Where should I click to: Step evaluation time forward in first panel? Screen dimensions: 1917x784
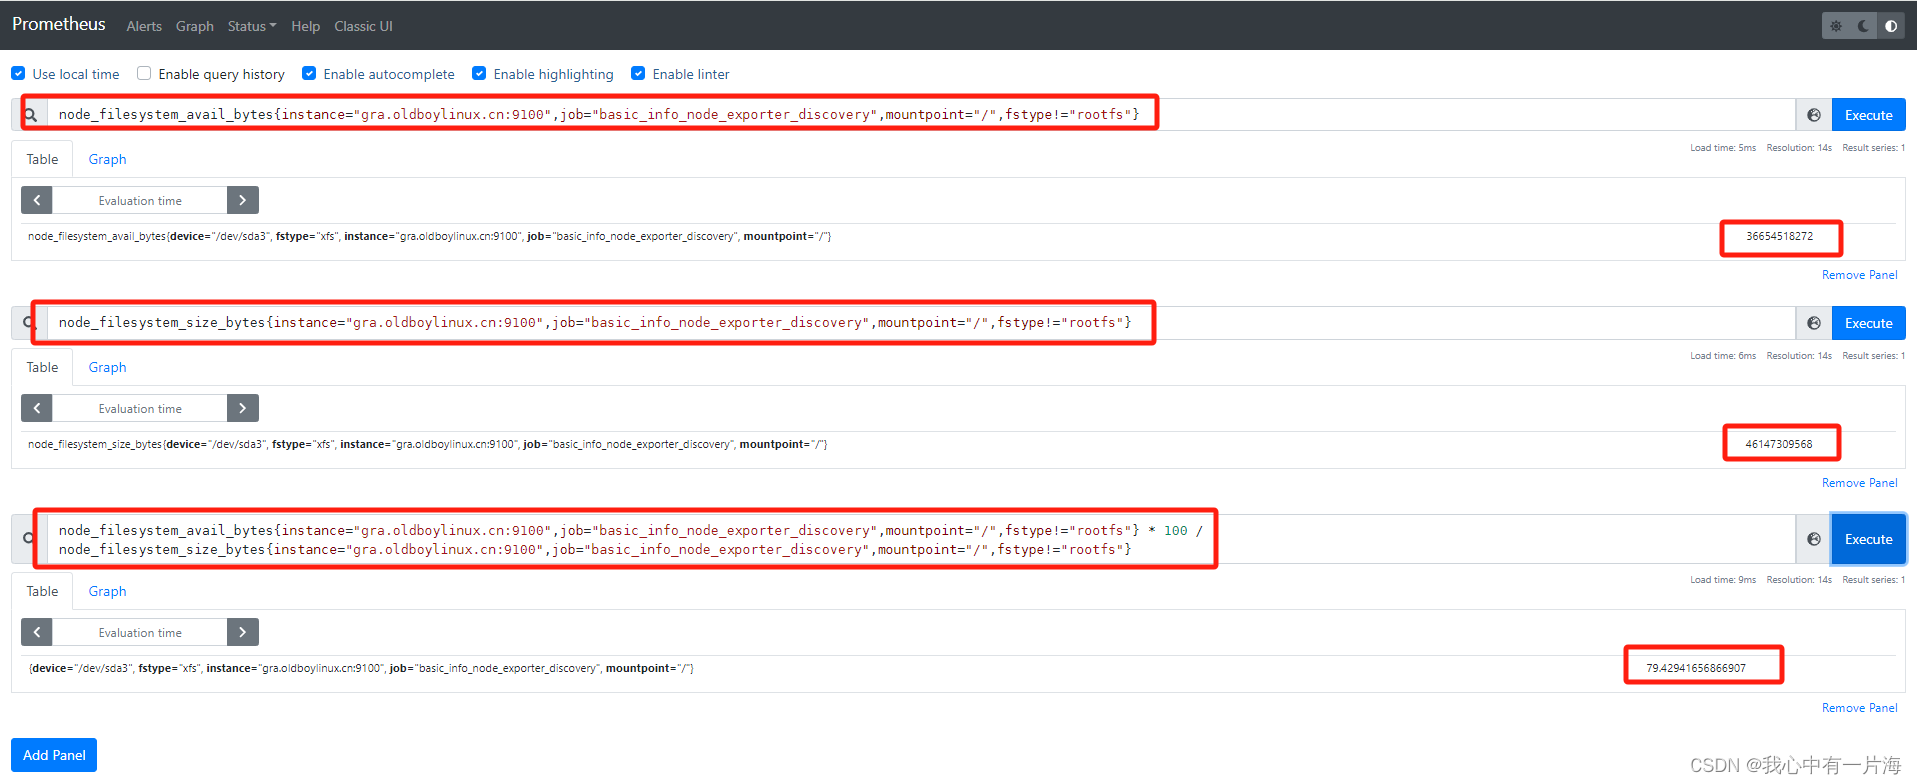(x=243, y=200)
